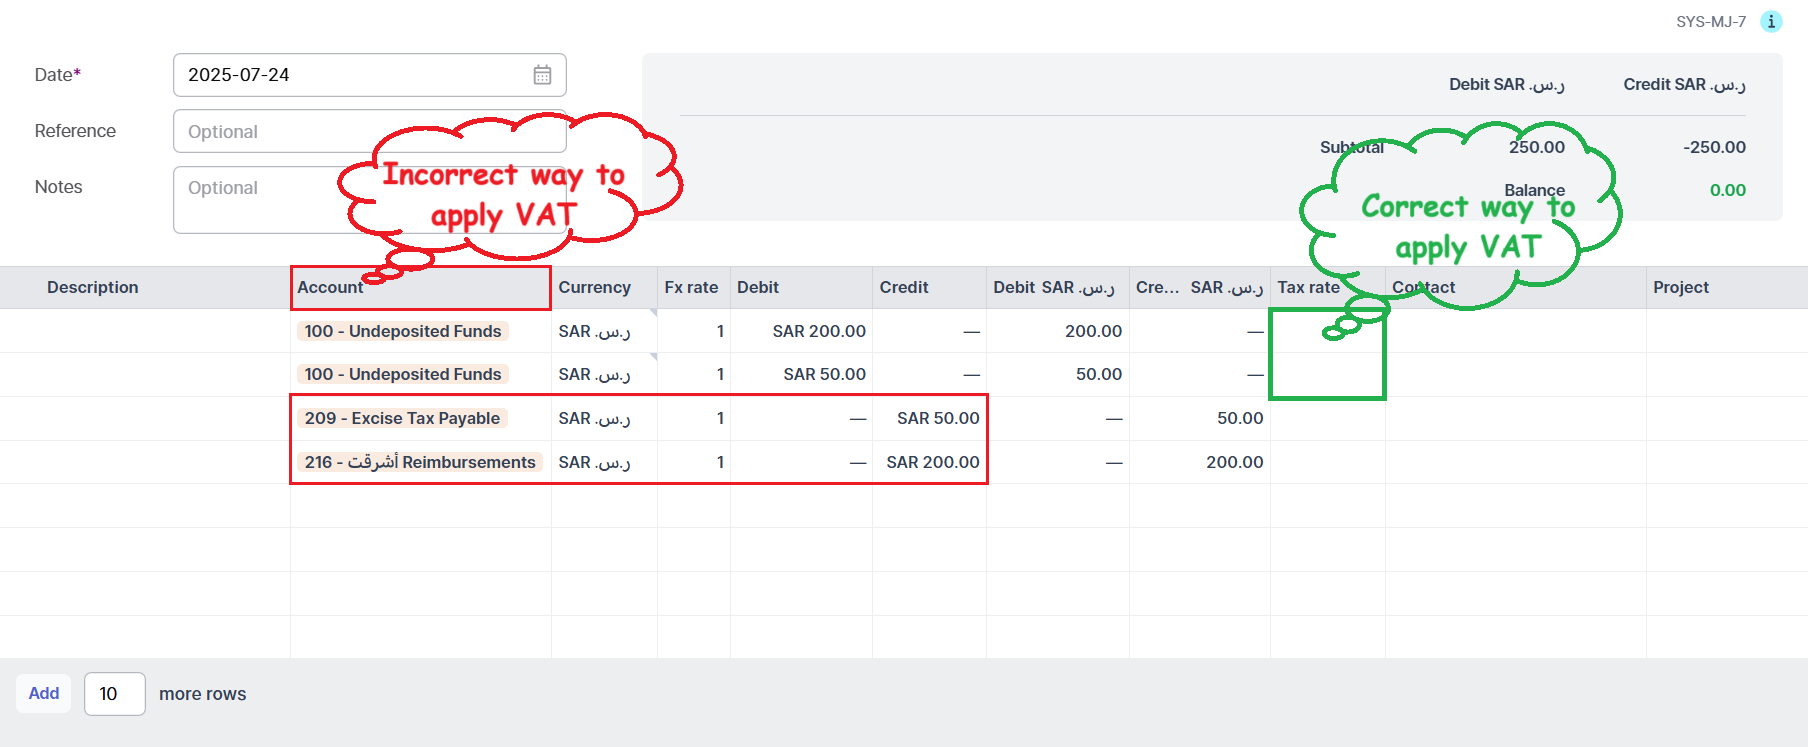
Task: Click the Description column header
Action: coord(93,287)
